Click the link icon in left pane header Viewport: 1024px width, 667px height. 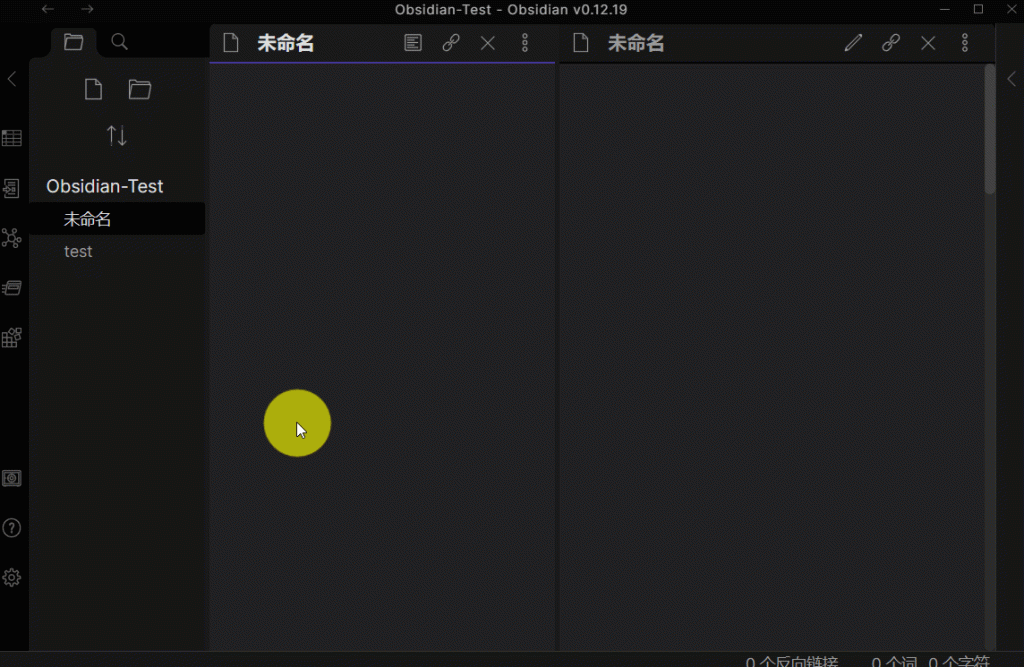point(451,43)
